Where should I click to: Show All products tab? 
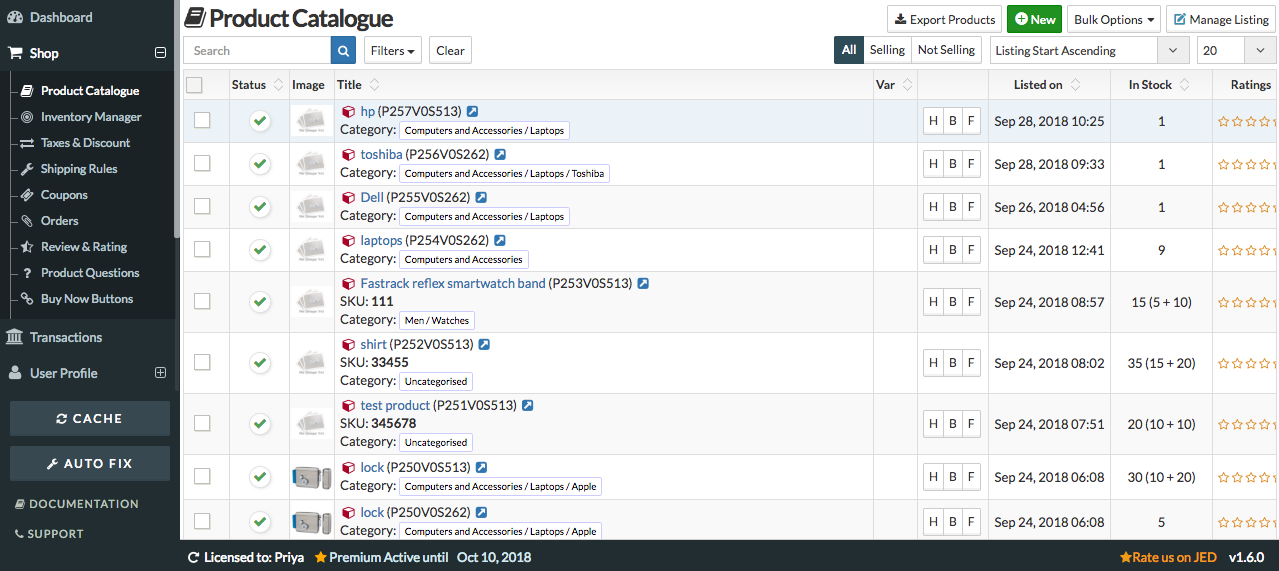[x=849, y=50]
